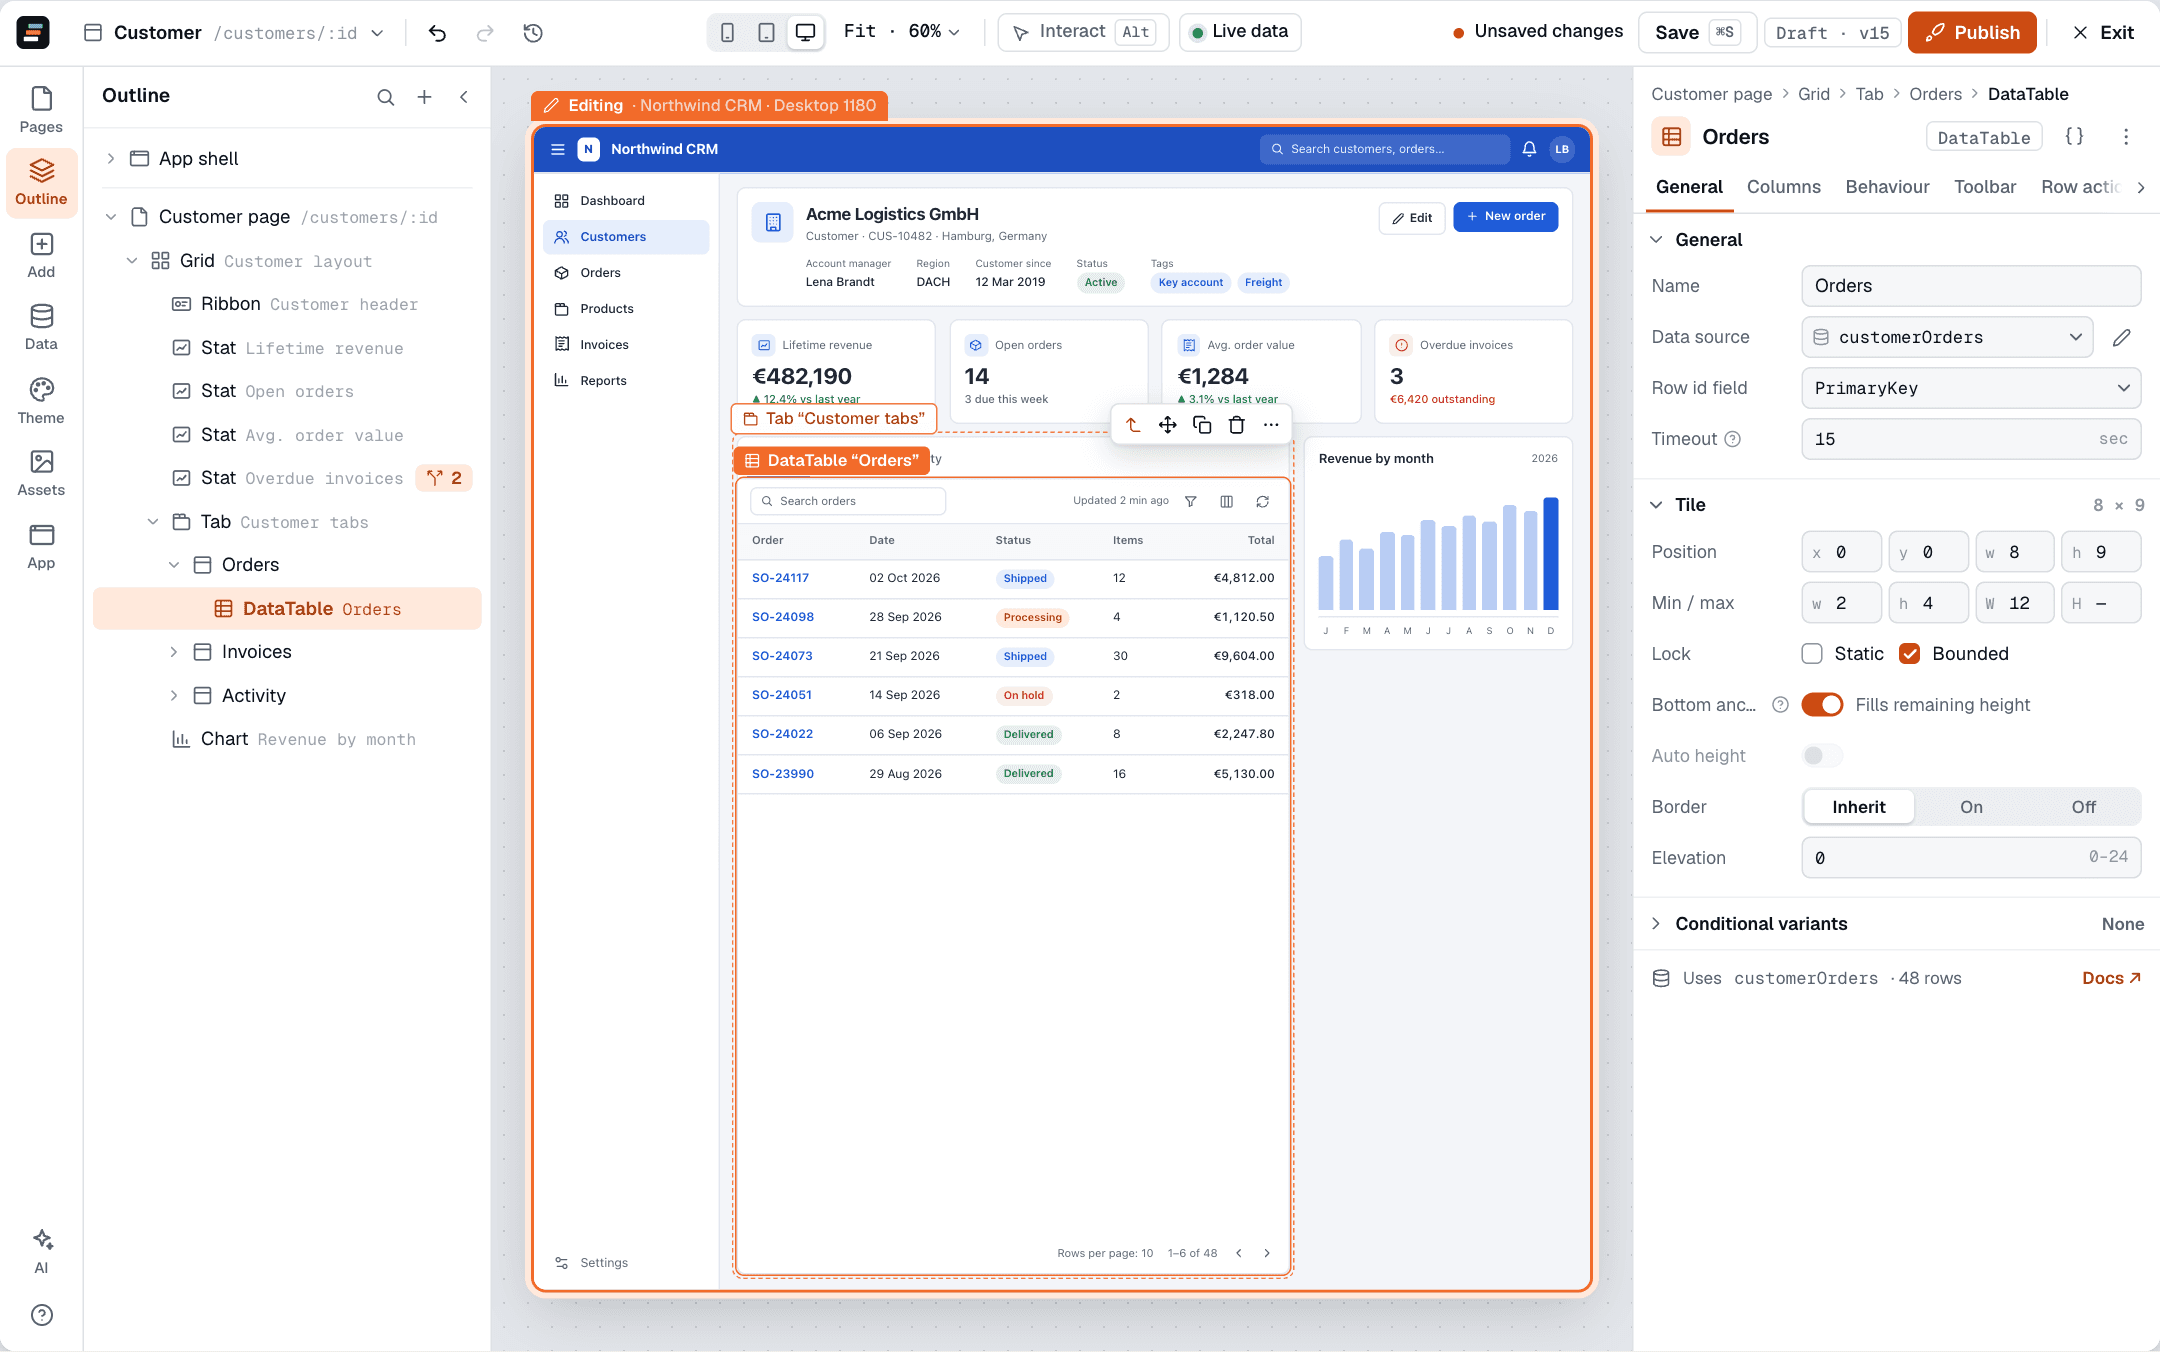Screen dimensions: 2160x1352
Task: Switch to the Toolbar tab
Action: [x=1985, y=187]
